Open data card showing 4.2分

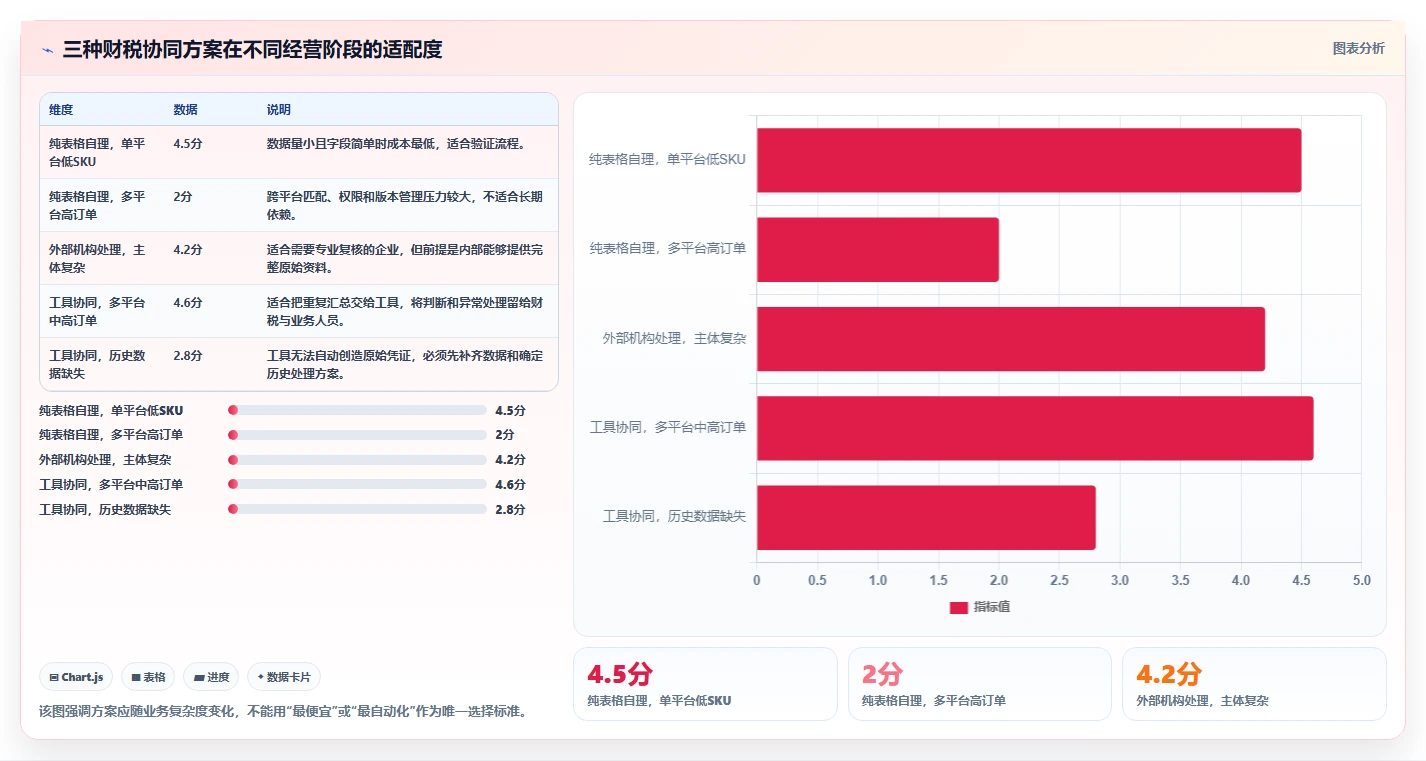(1254, 684)
